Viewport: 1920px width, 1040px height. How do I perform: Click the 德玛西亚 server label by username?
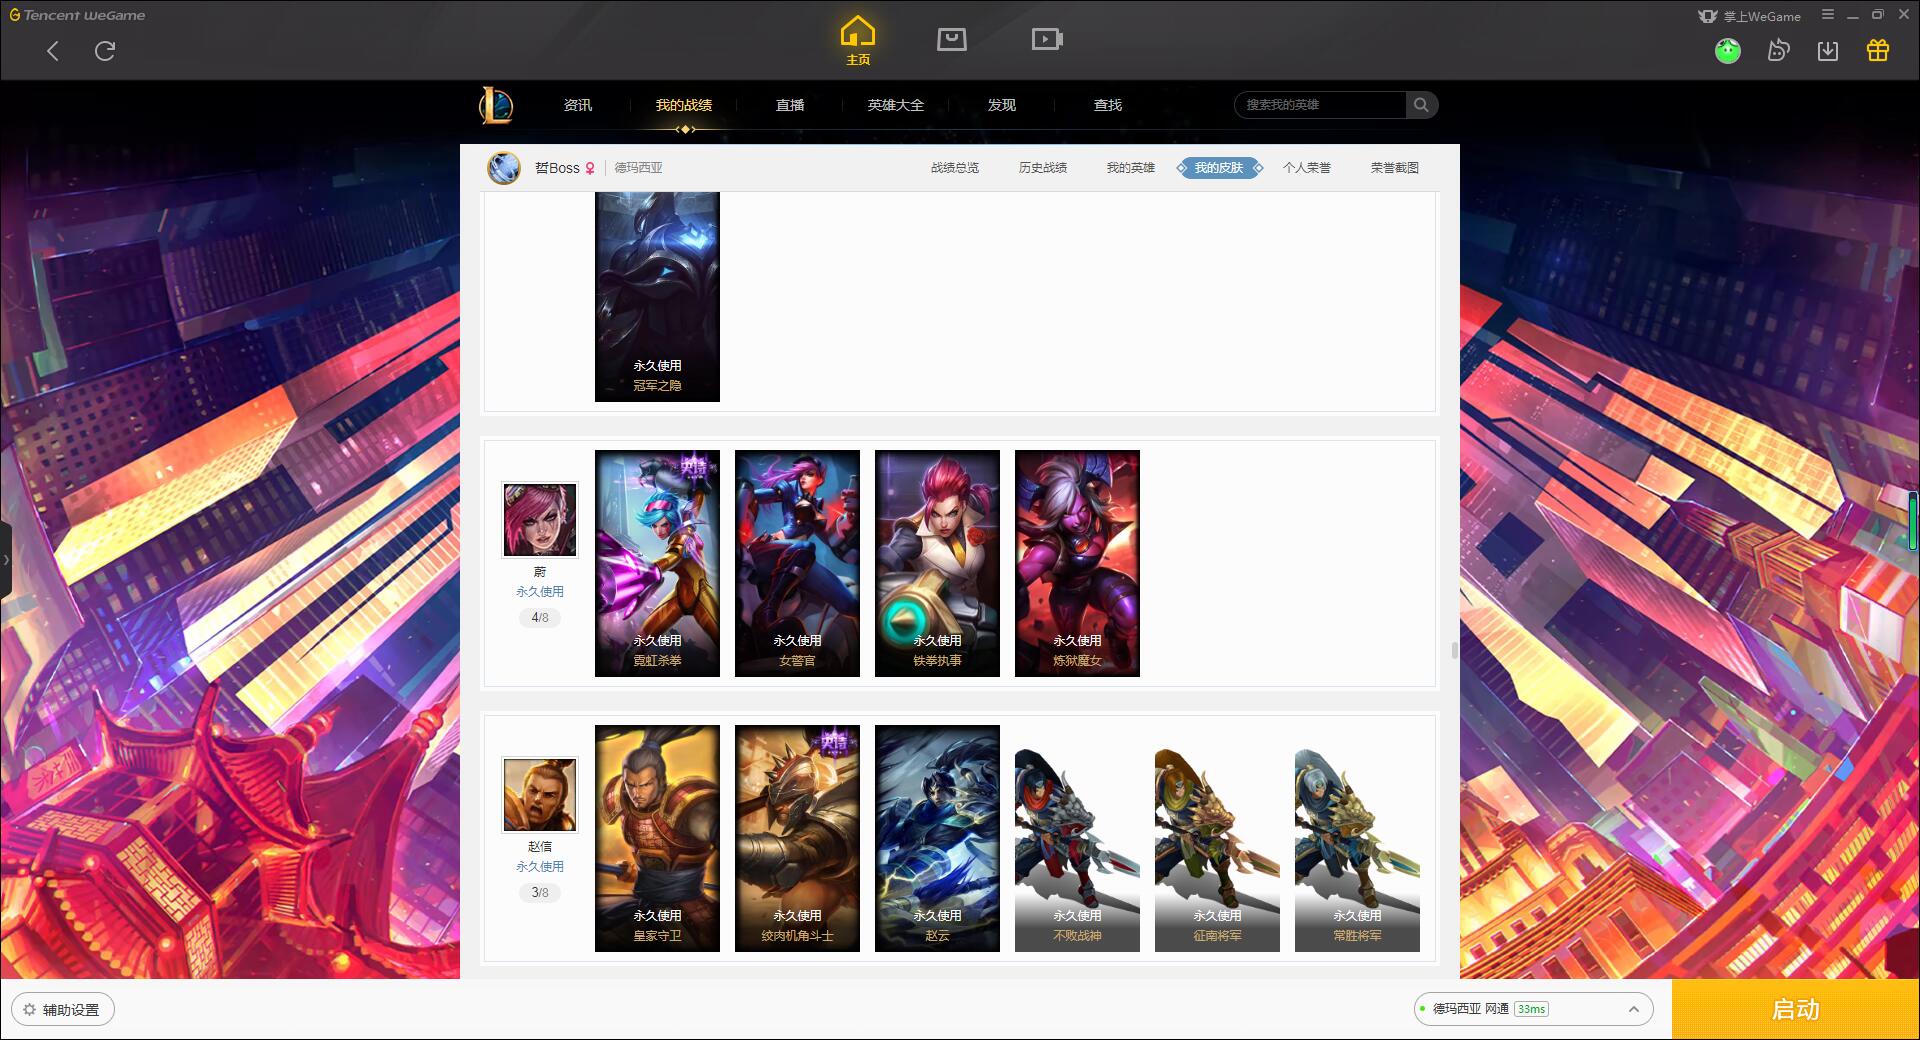click(638, 168)
